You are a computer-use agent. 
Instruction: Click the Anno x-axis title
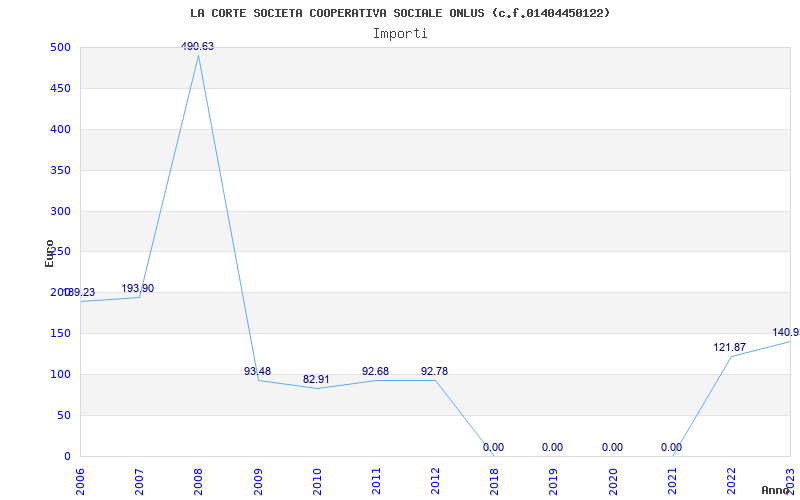776,490
